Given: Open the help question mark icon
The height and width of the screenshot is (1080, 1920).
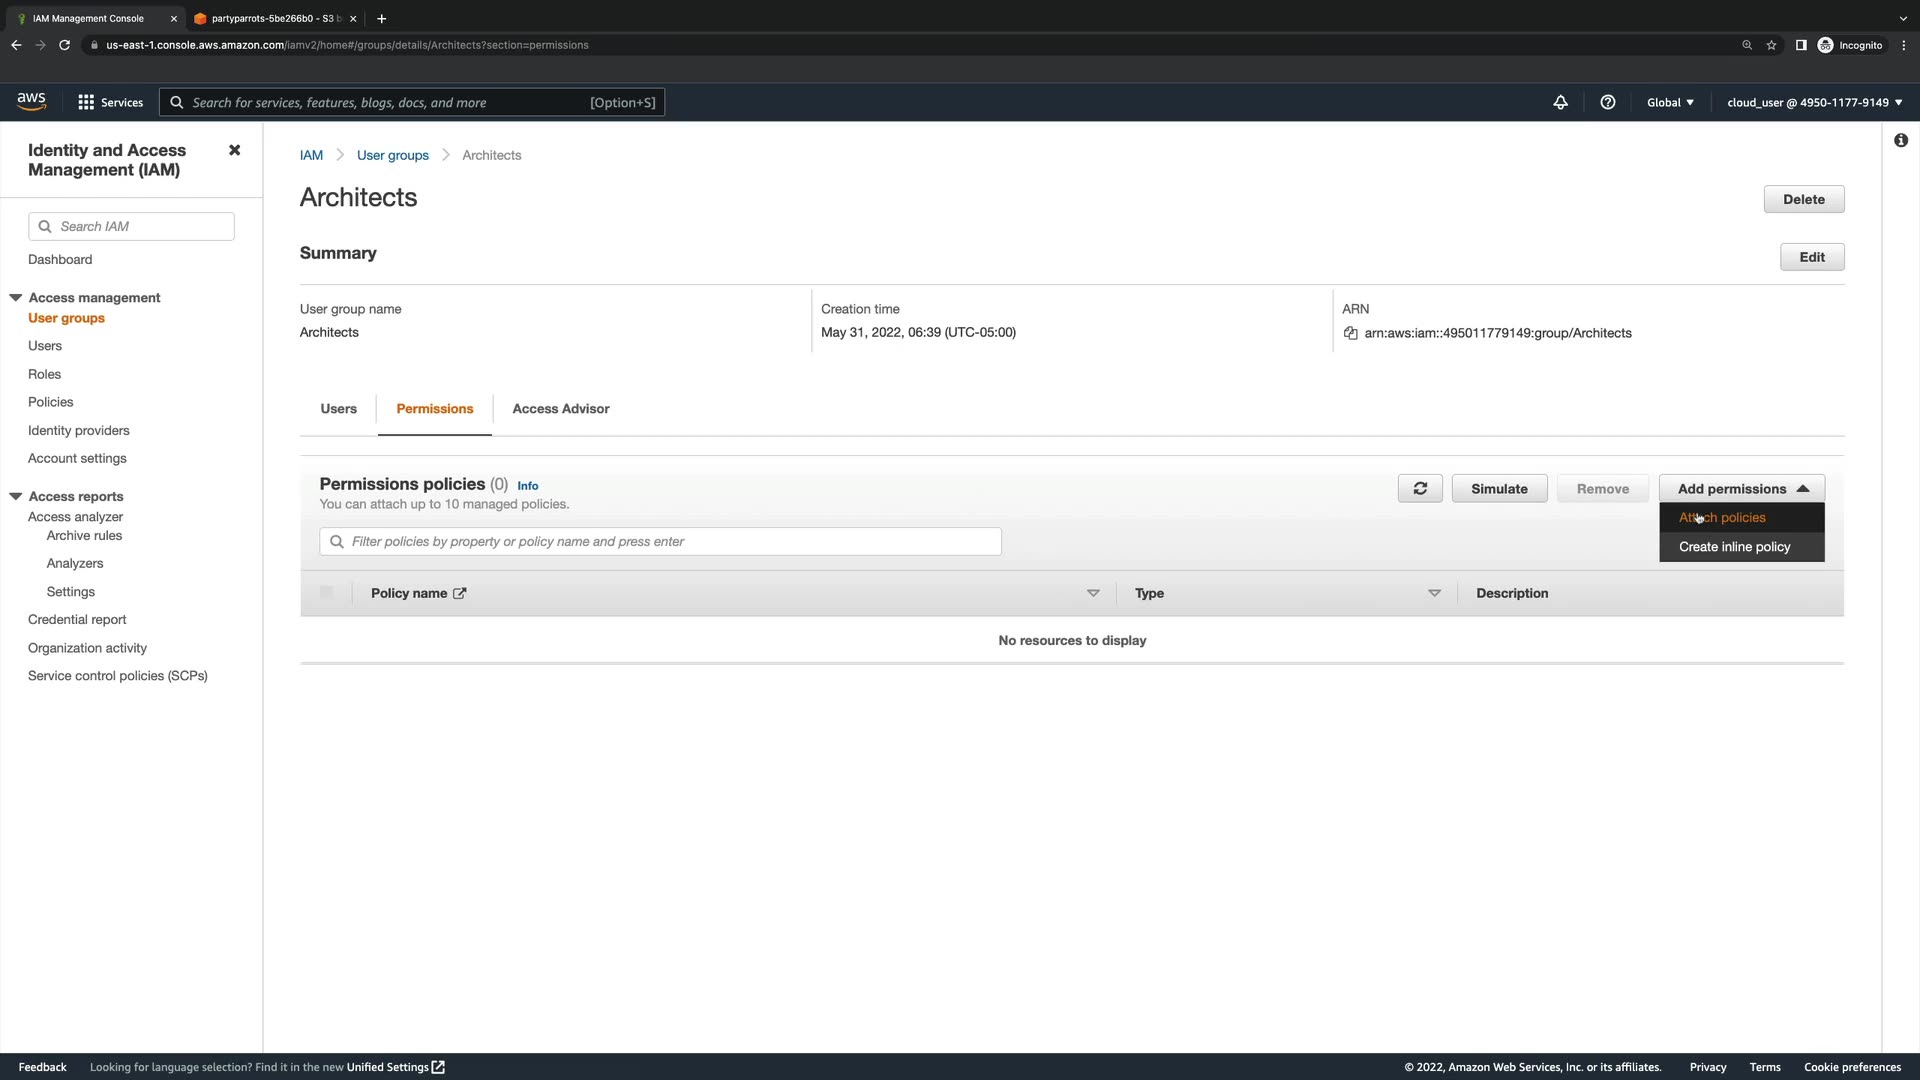Looking at the screenshot, I should [1607, 102].
